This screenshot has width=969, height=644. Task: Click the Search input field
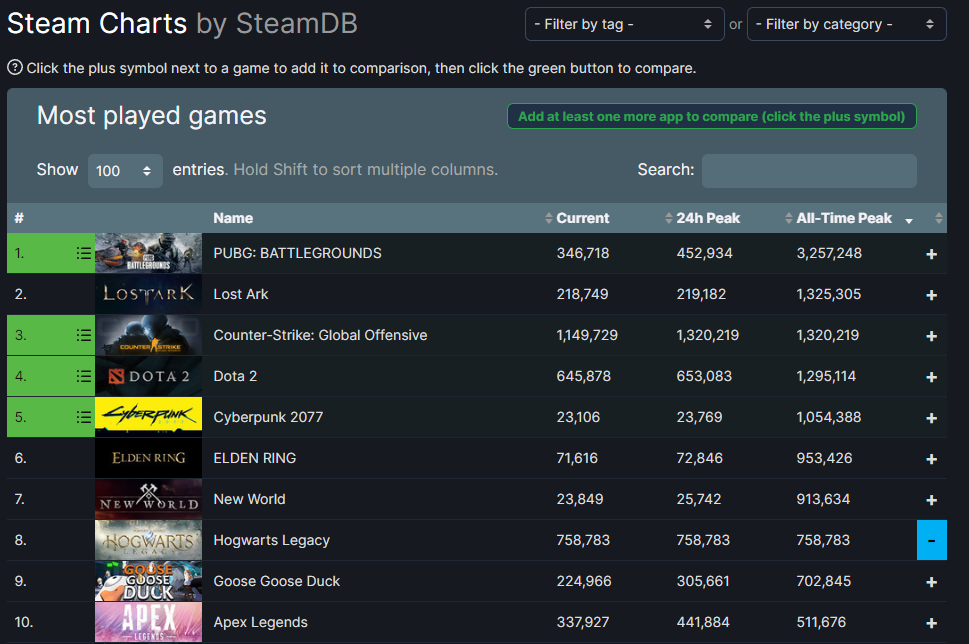tap(808, 171)
